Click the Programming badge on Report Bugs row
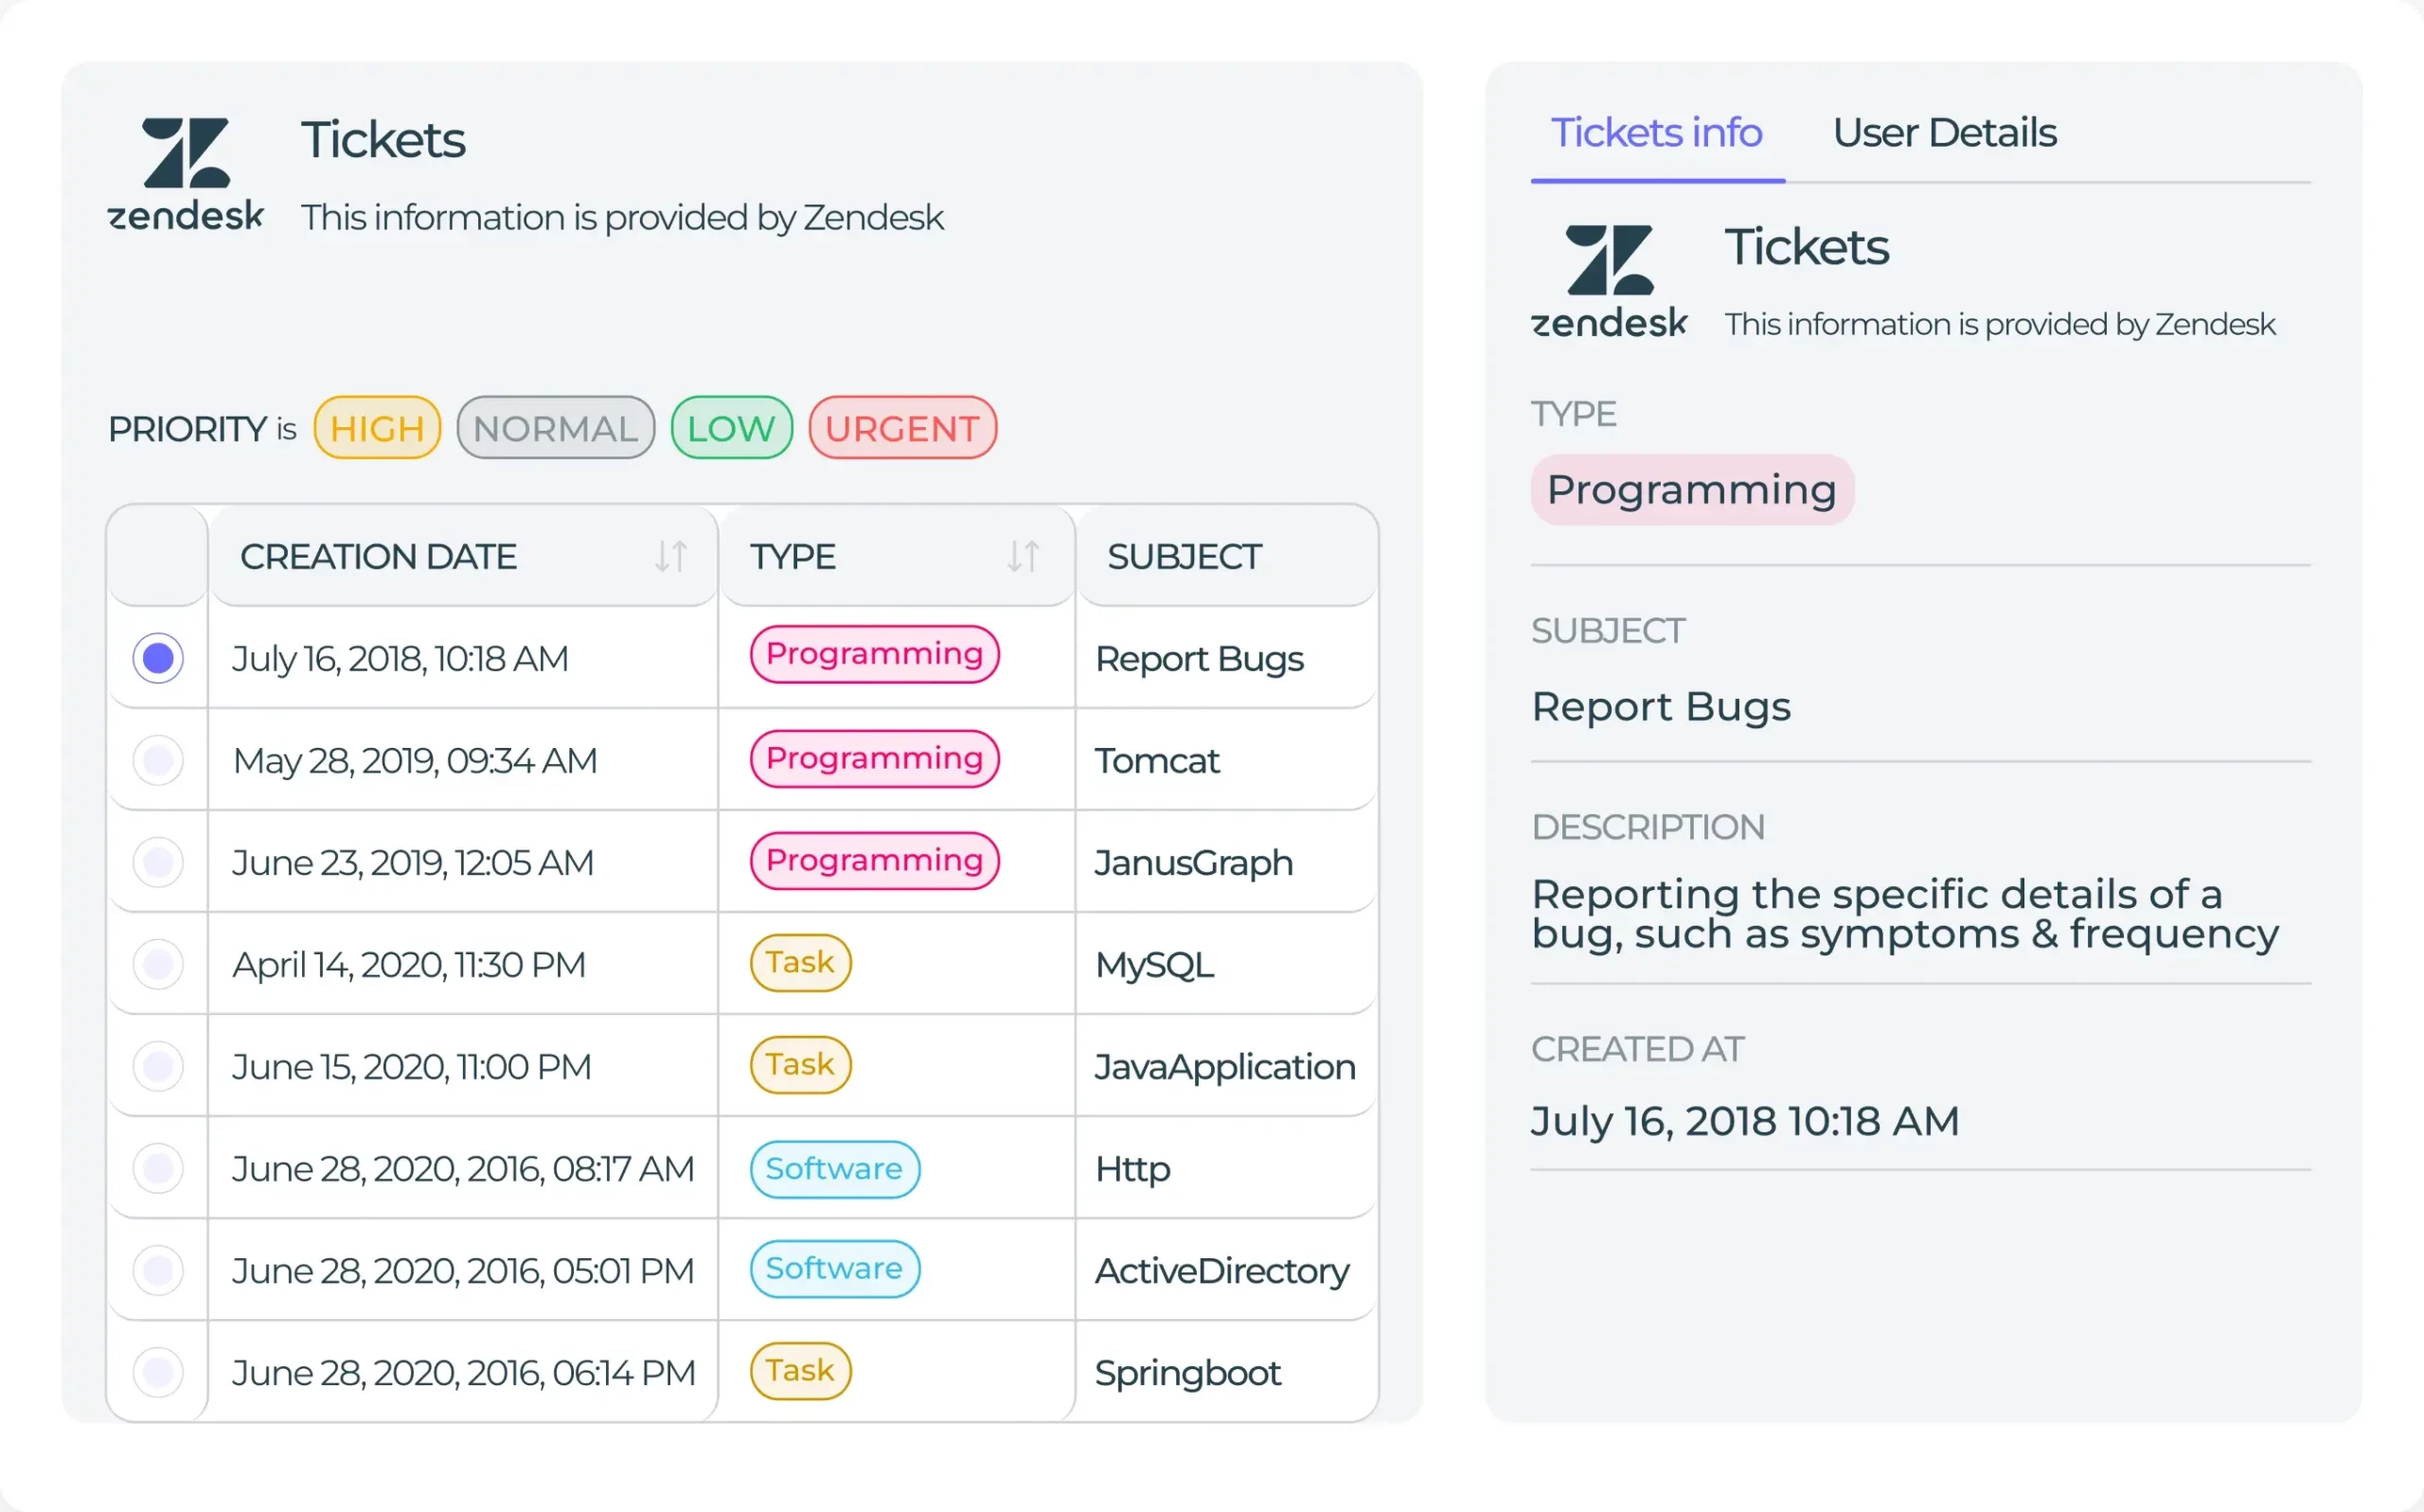 [x=873, y=655]
